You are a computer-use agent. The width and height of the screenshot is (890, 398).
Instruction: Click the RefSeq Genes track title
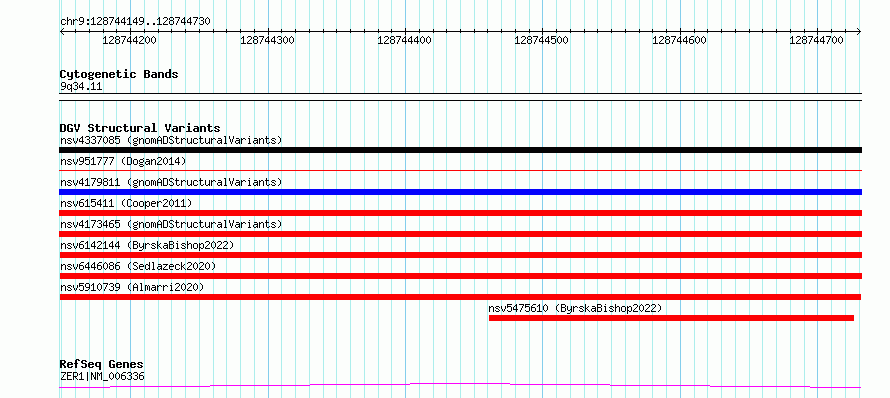[102, 365]
